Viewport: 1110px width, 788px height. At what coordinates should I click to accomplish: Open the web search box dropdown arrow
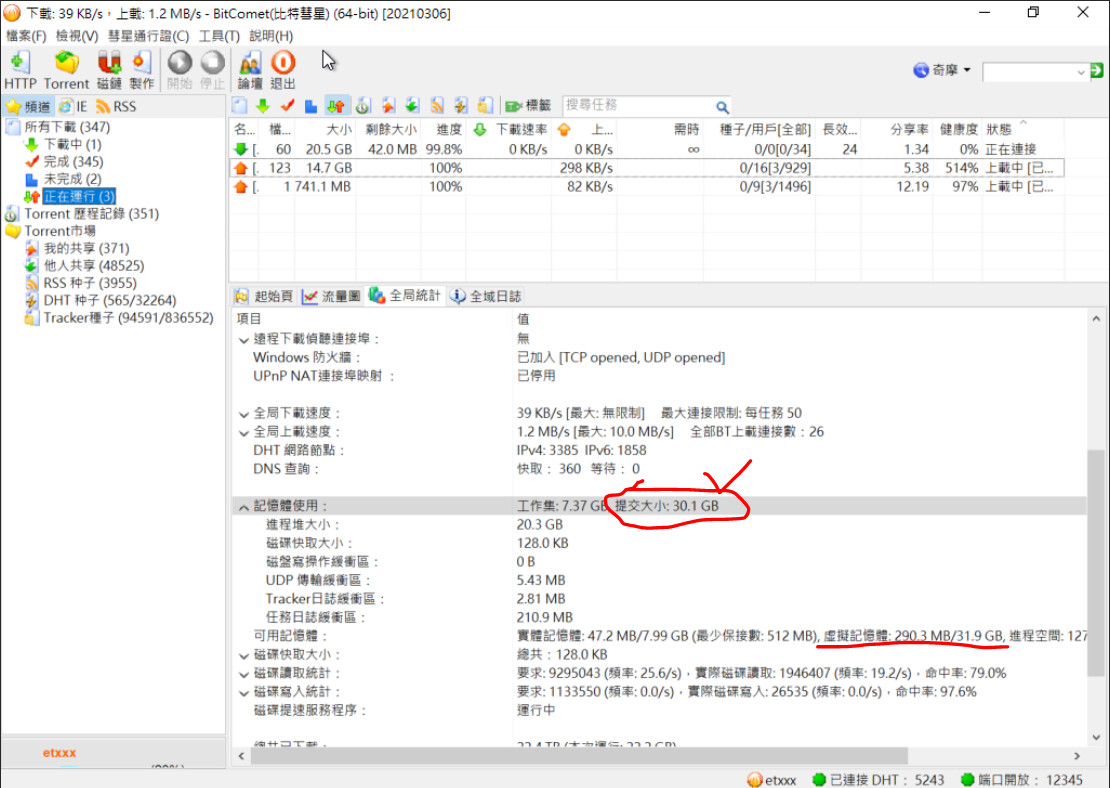1081,72
